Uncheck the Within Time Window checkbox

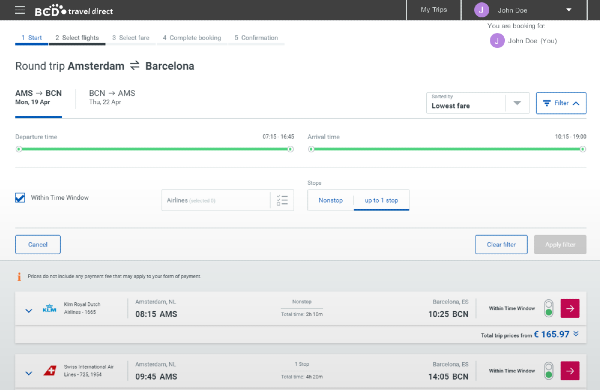click(x=20, y=197)
